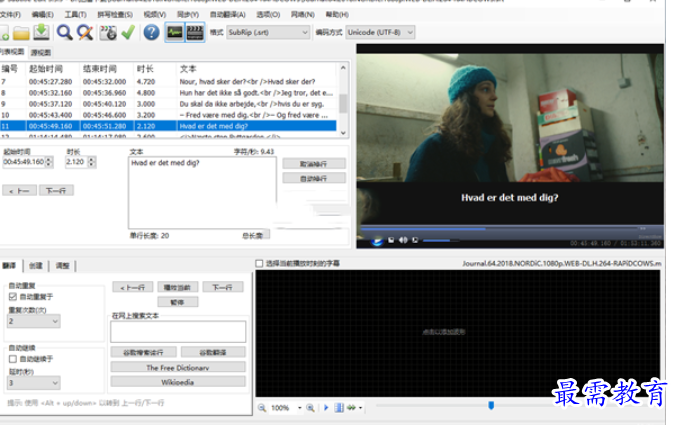Click the Google search line button

[x=144, y=353]
